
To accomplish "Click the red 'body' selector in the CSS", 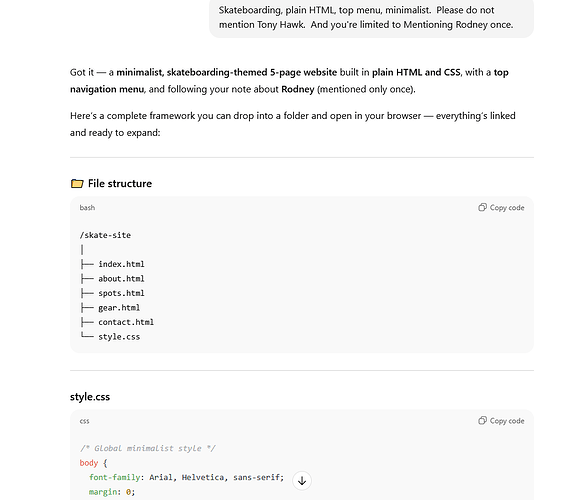I will (89, 463).
